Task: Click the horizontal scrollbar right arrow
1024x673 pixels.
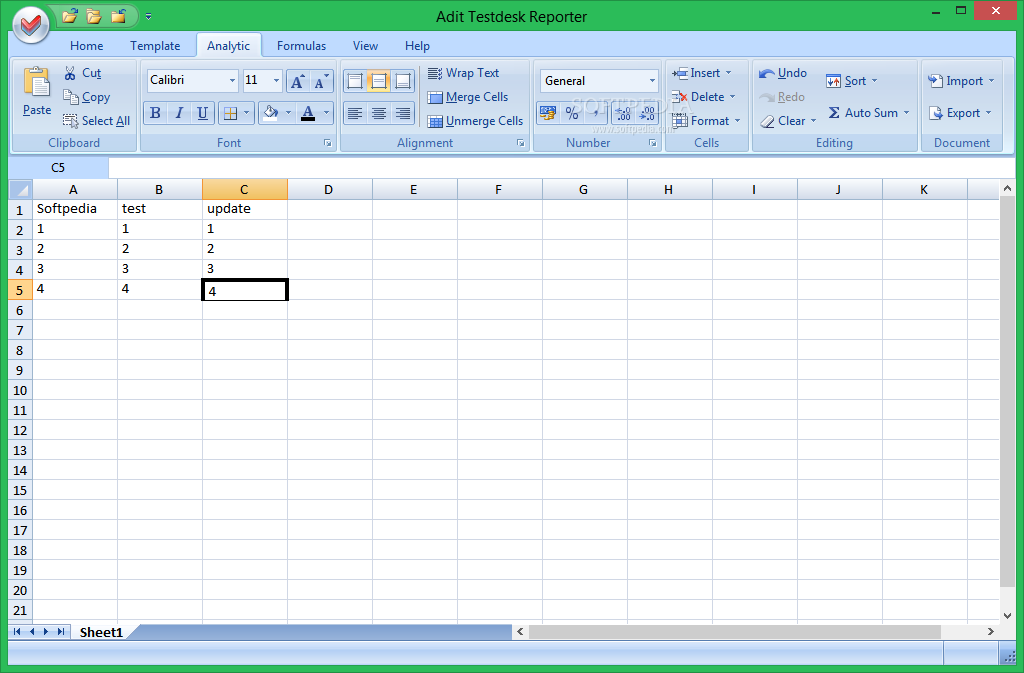Action: tap(991, 631)
